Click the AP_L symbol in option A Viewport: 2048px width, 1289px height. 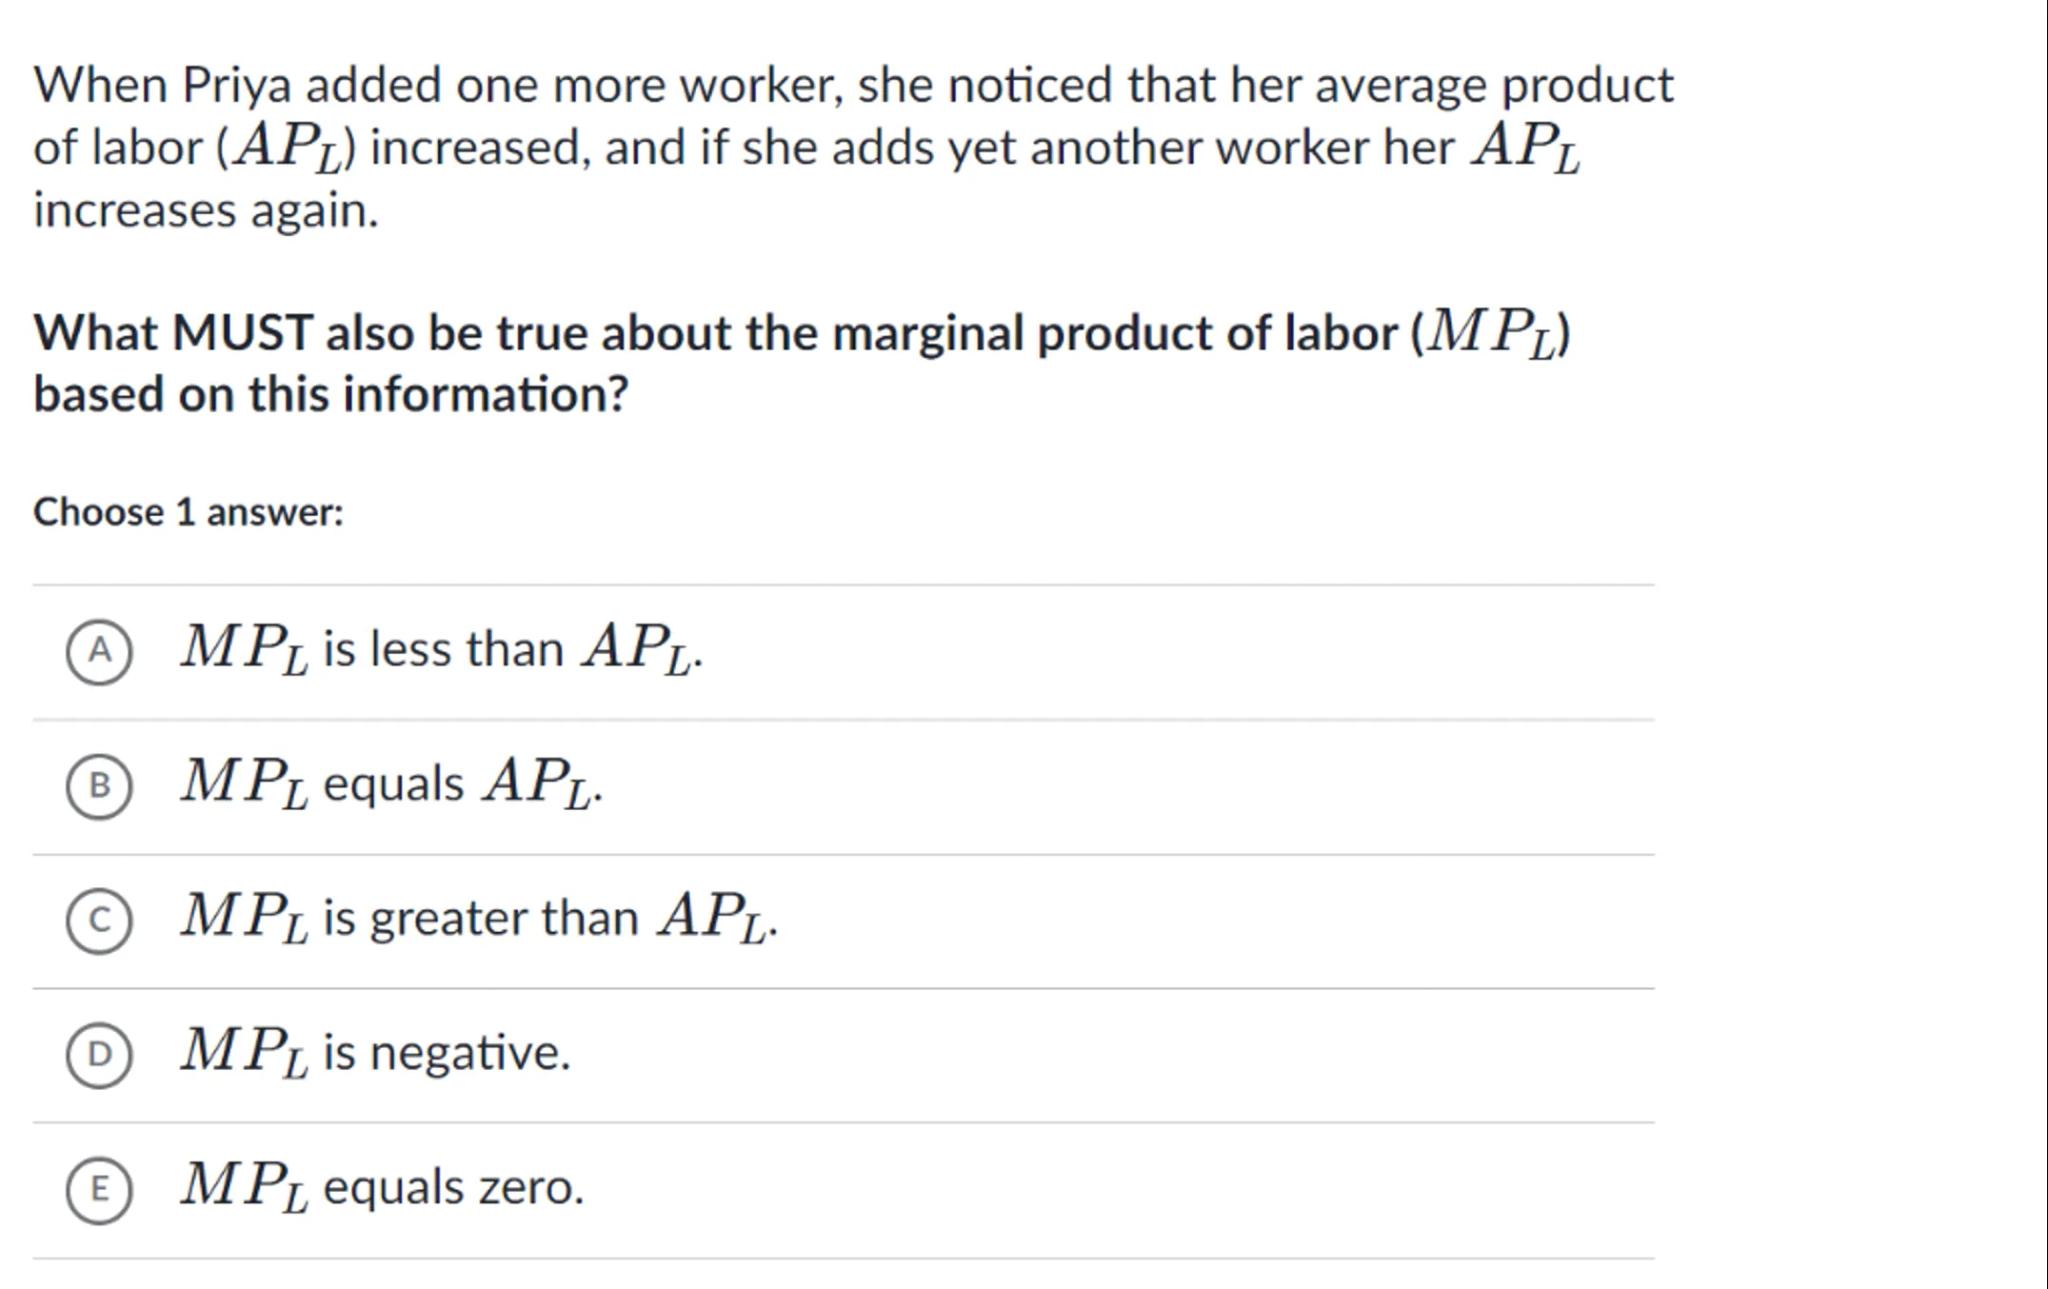click(x=639, y=649)
